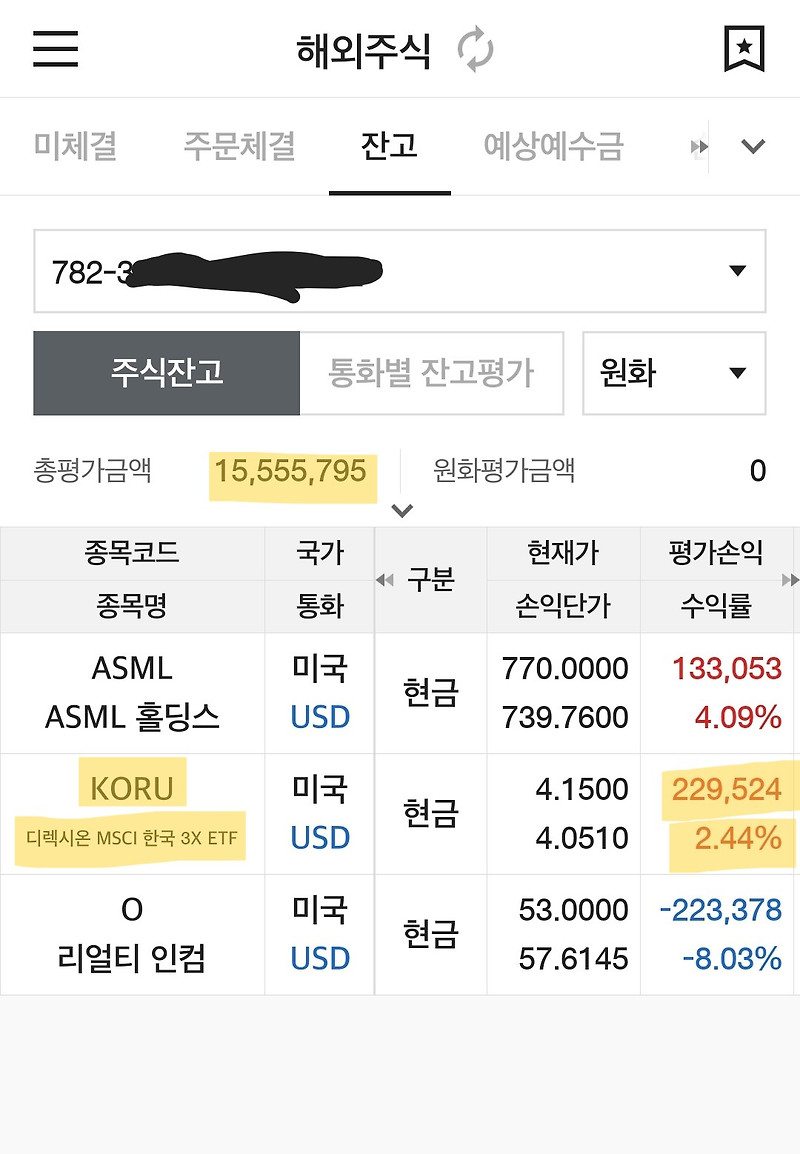Click the 총평가금액 value
This screenshot has width=800, height=1154.
tap(291, 474)
